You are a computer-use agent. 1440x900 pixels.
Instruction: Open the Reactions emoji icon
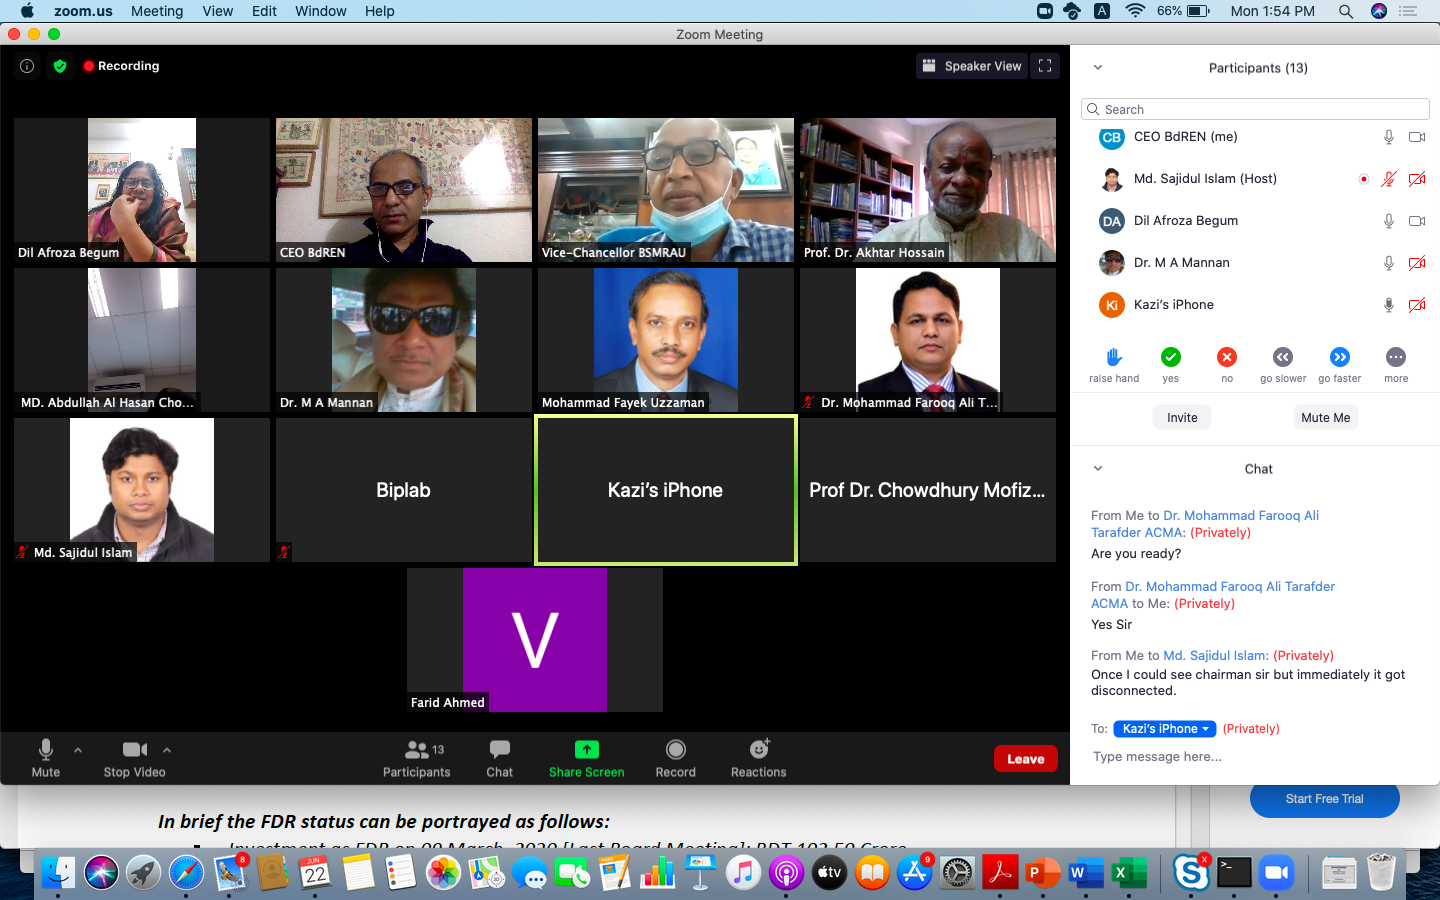[759, 750]
